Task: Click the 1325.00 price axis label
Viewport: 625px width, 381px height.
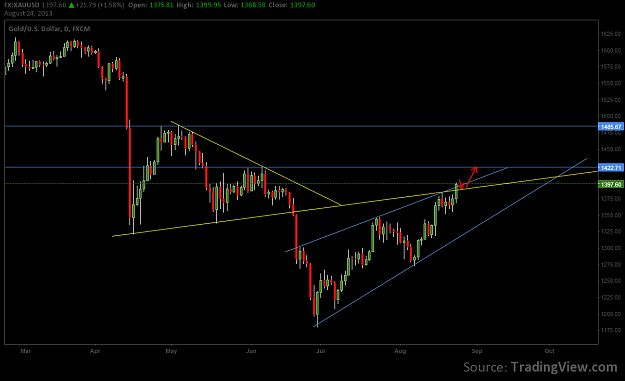Action: tap(611, 232)
